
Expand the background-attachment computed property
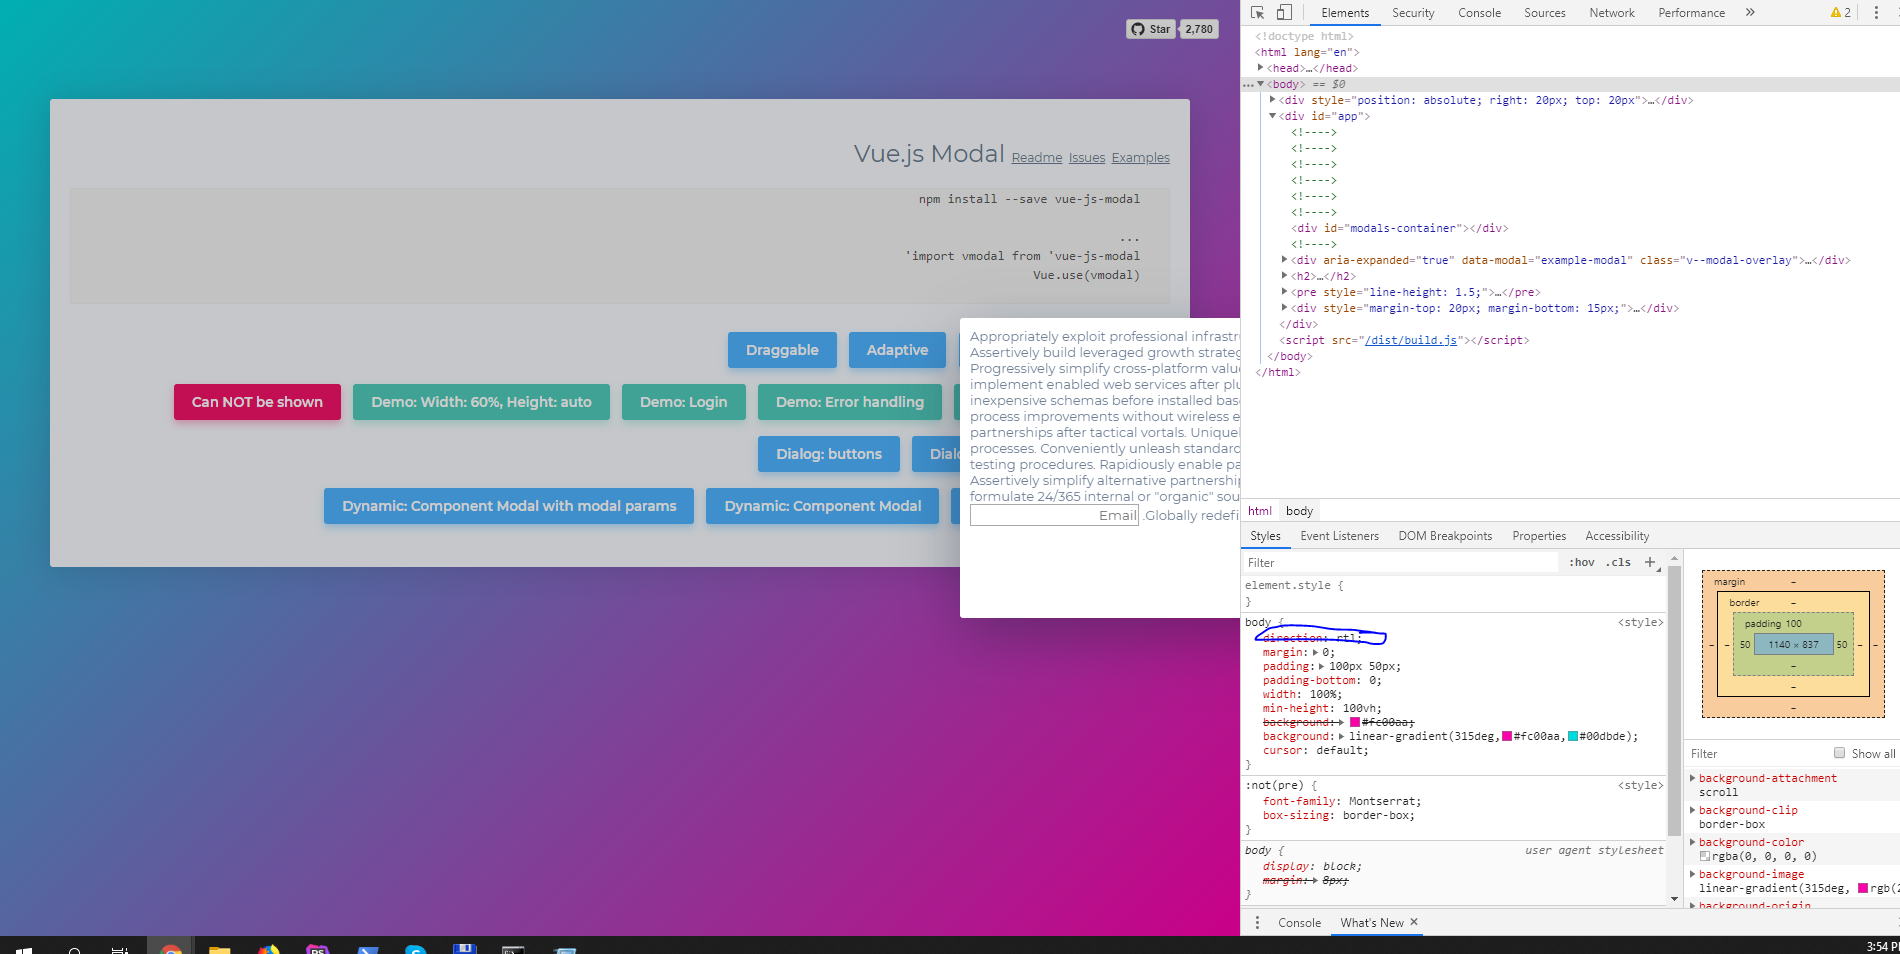click(1693, 778)
